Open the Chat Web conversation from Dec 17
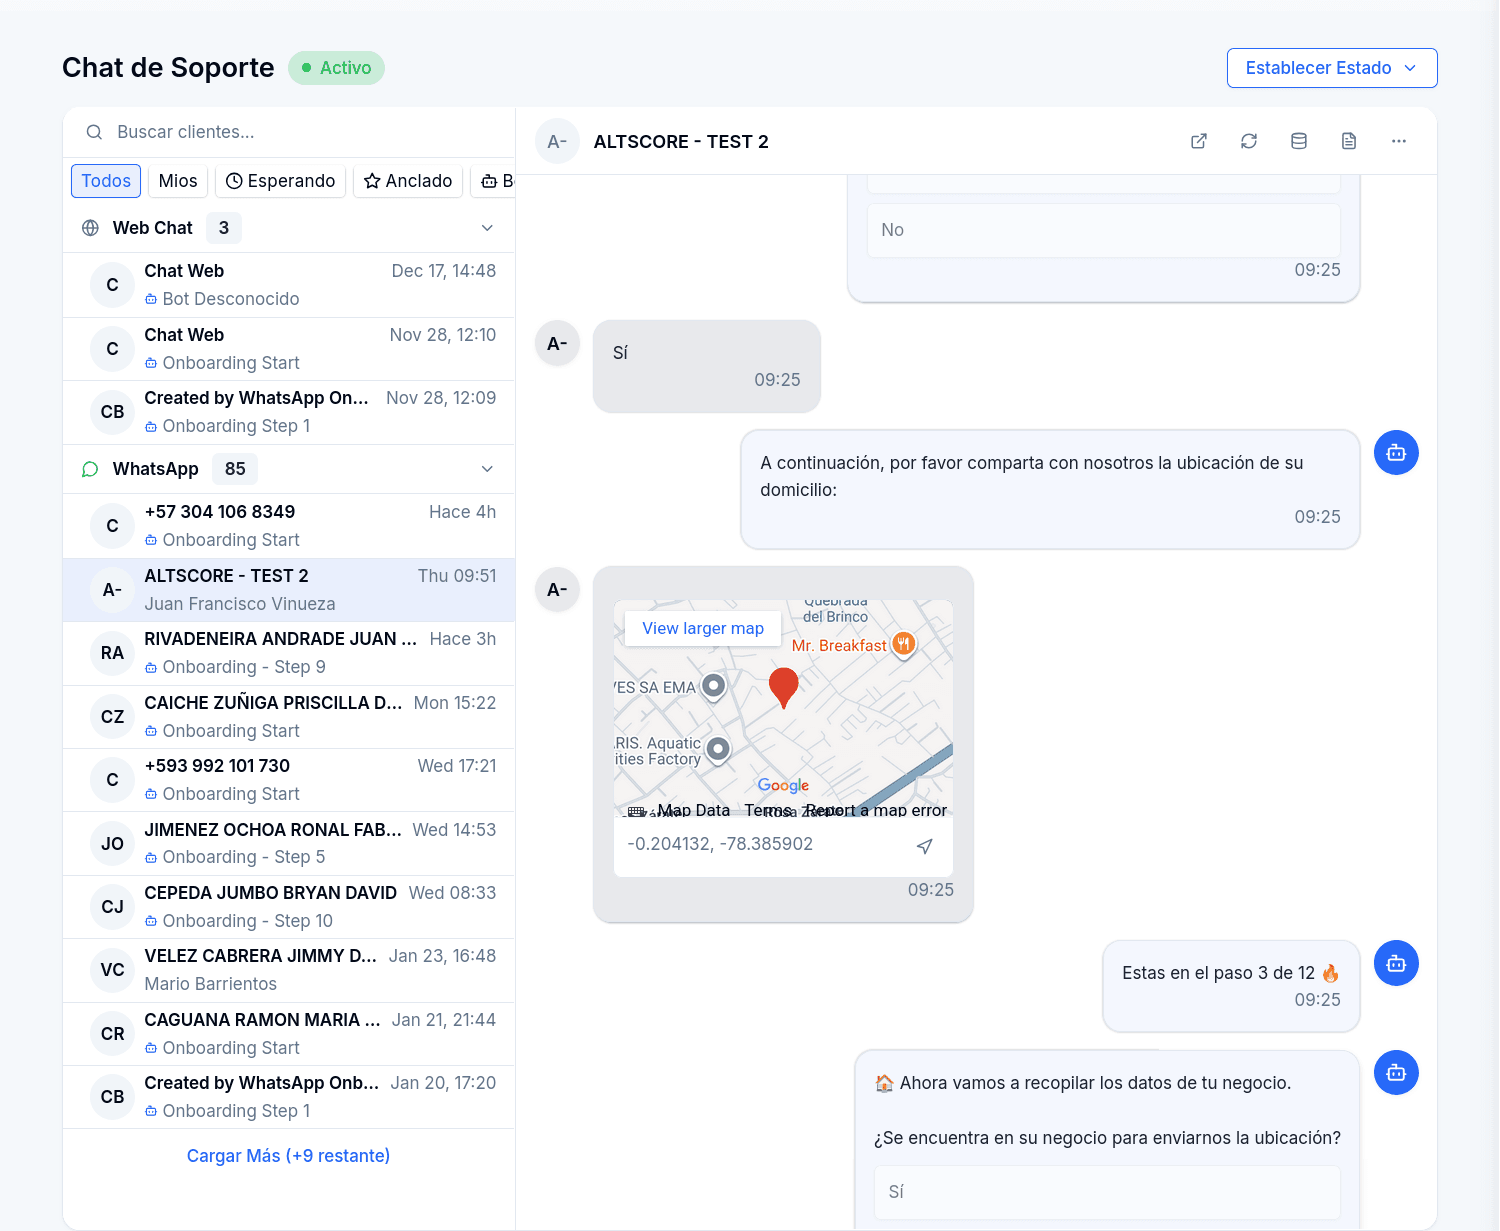This screenshot has height=1231, width=1500. (x=289, y=285)
